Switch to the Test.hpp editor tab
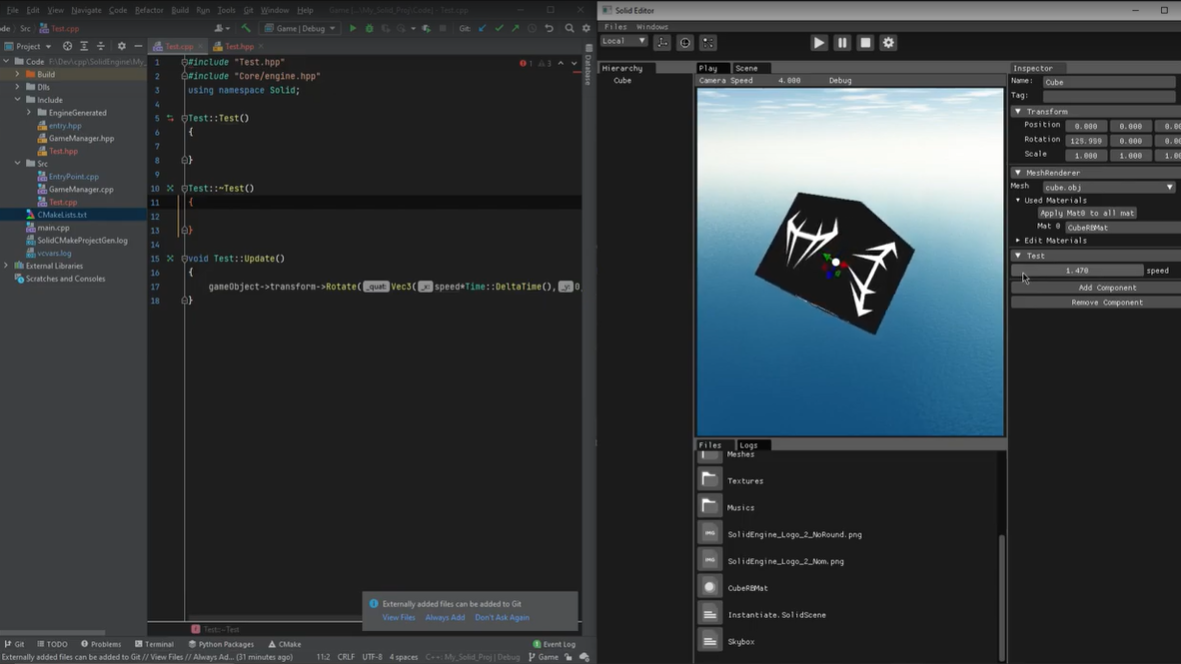 (x=239, y=47)
